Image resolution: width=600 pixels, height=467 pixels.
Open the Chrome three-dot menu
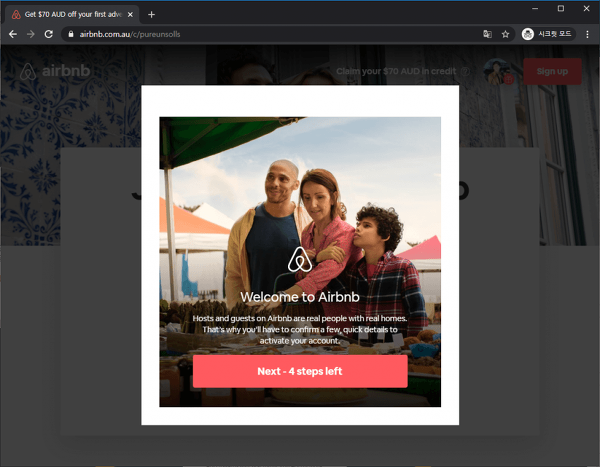point(587,34)
